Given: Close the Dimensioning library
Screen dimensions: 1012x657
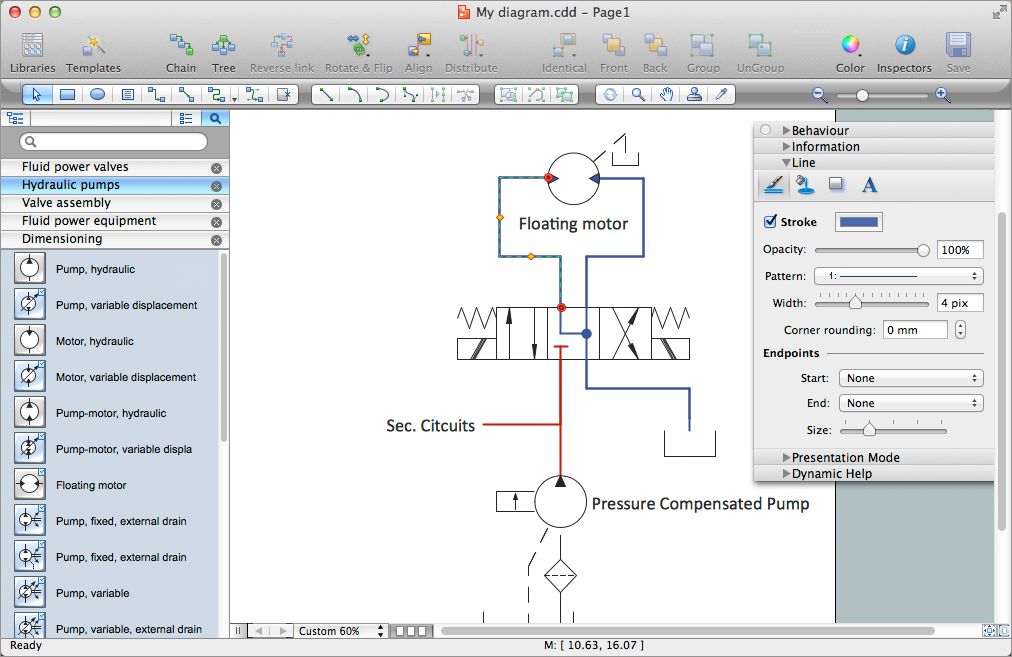Looking at the screenshot, I should [x=216, y=240].
